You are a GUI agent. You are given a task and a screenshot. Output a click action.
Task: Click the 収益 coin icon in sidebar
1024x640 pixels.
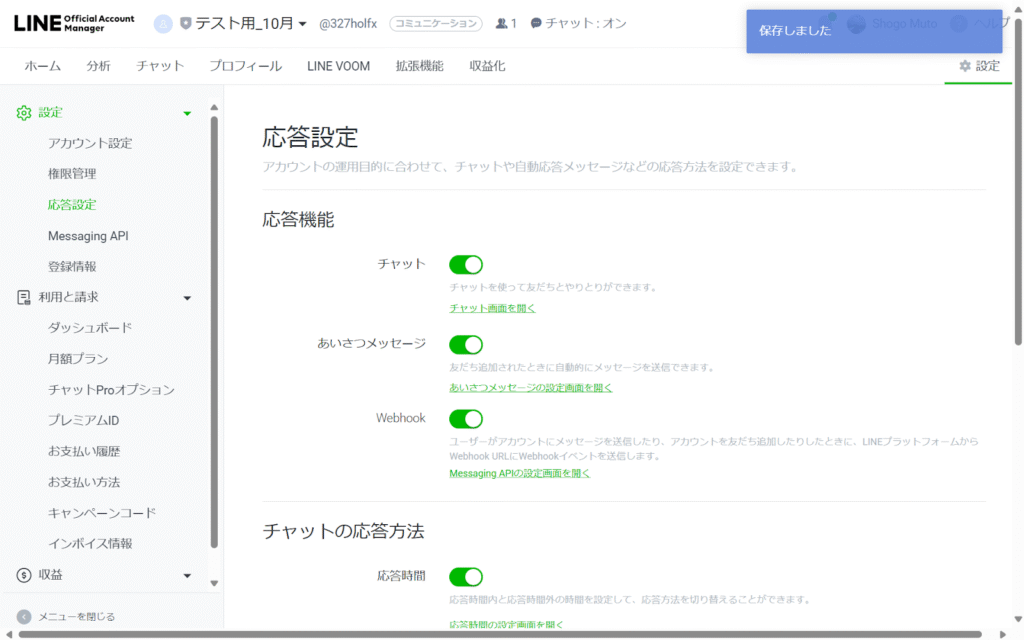[x=24, y=575]
